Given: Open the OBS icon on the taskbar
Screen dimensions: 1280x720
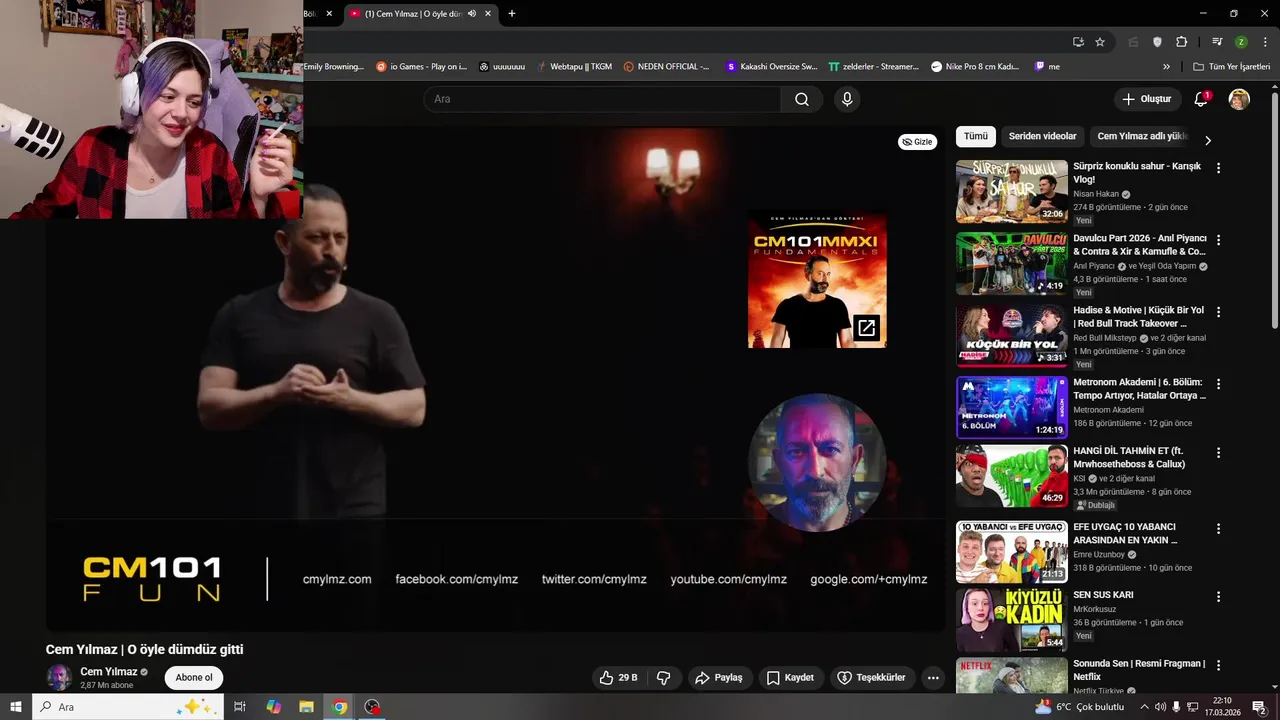Looking at the screenshot, I should pos(373,707).
